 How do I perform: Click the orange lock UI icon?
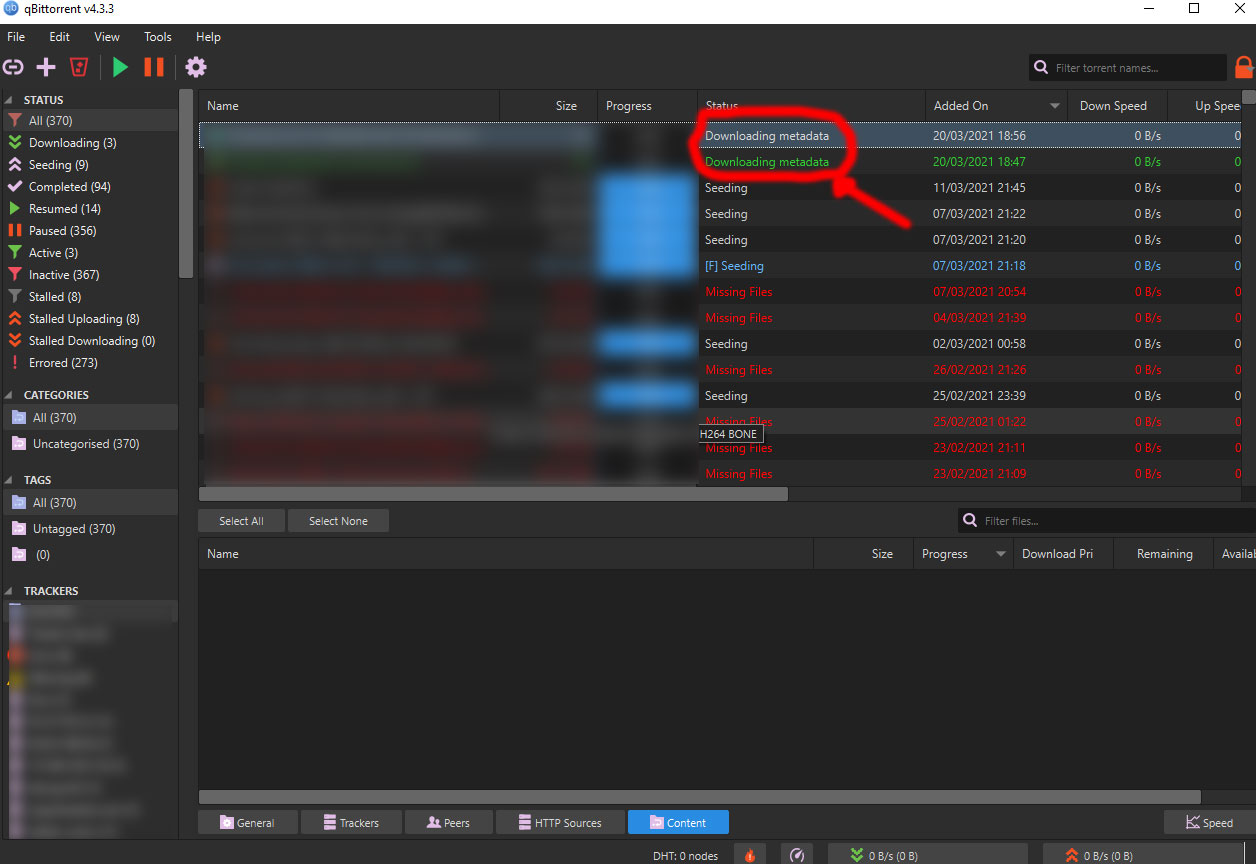click(1244, 68)
